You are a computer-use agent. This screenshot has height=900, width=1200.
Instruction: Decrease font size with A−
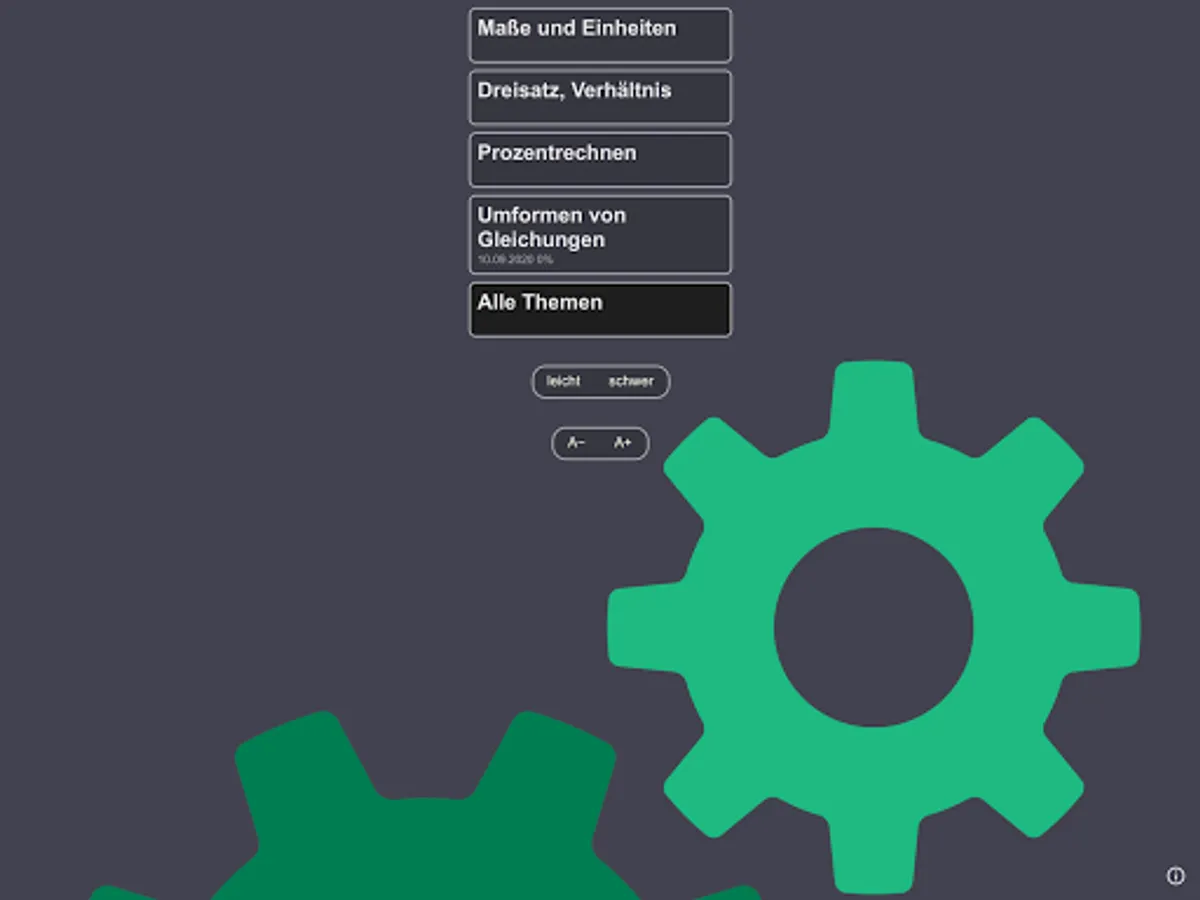pyautogui.click(x=576, y=443)
